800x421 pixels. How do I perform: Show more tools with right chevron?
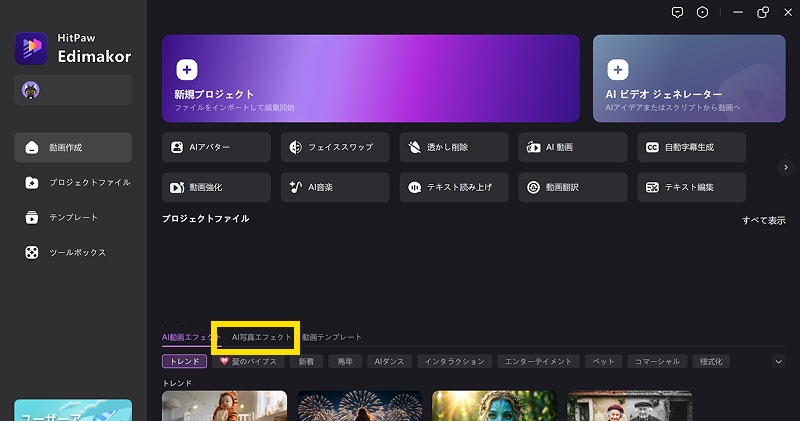[786, 167]
